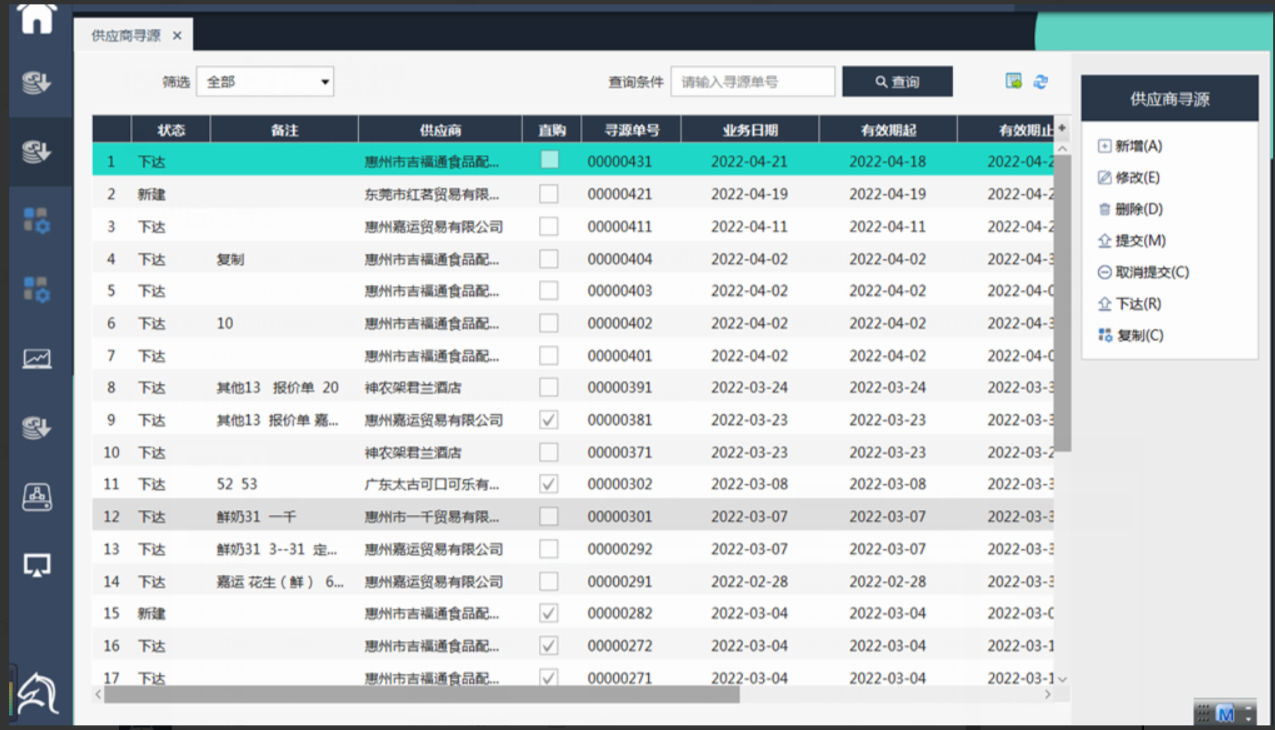Image resolution: width=1275 pixels, height=730 pixels.
Task: Click the home icon in the sidebar
Action: 37,19
